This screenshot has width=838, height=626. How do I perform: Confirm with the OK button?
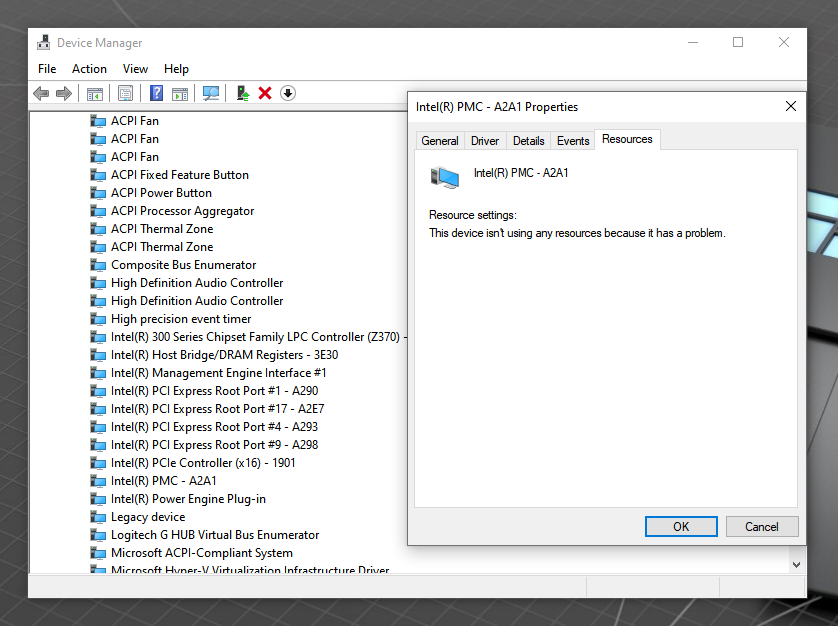point(681,527)
